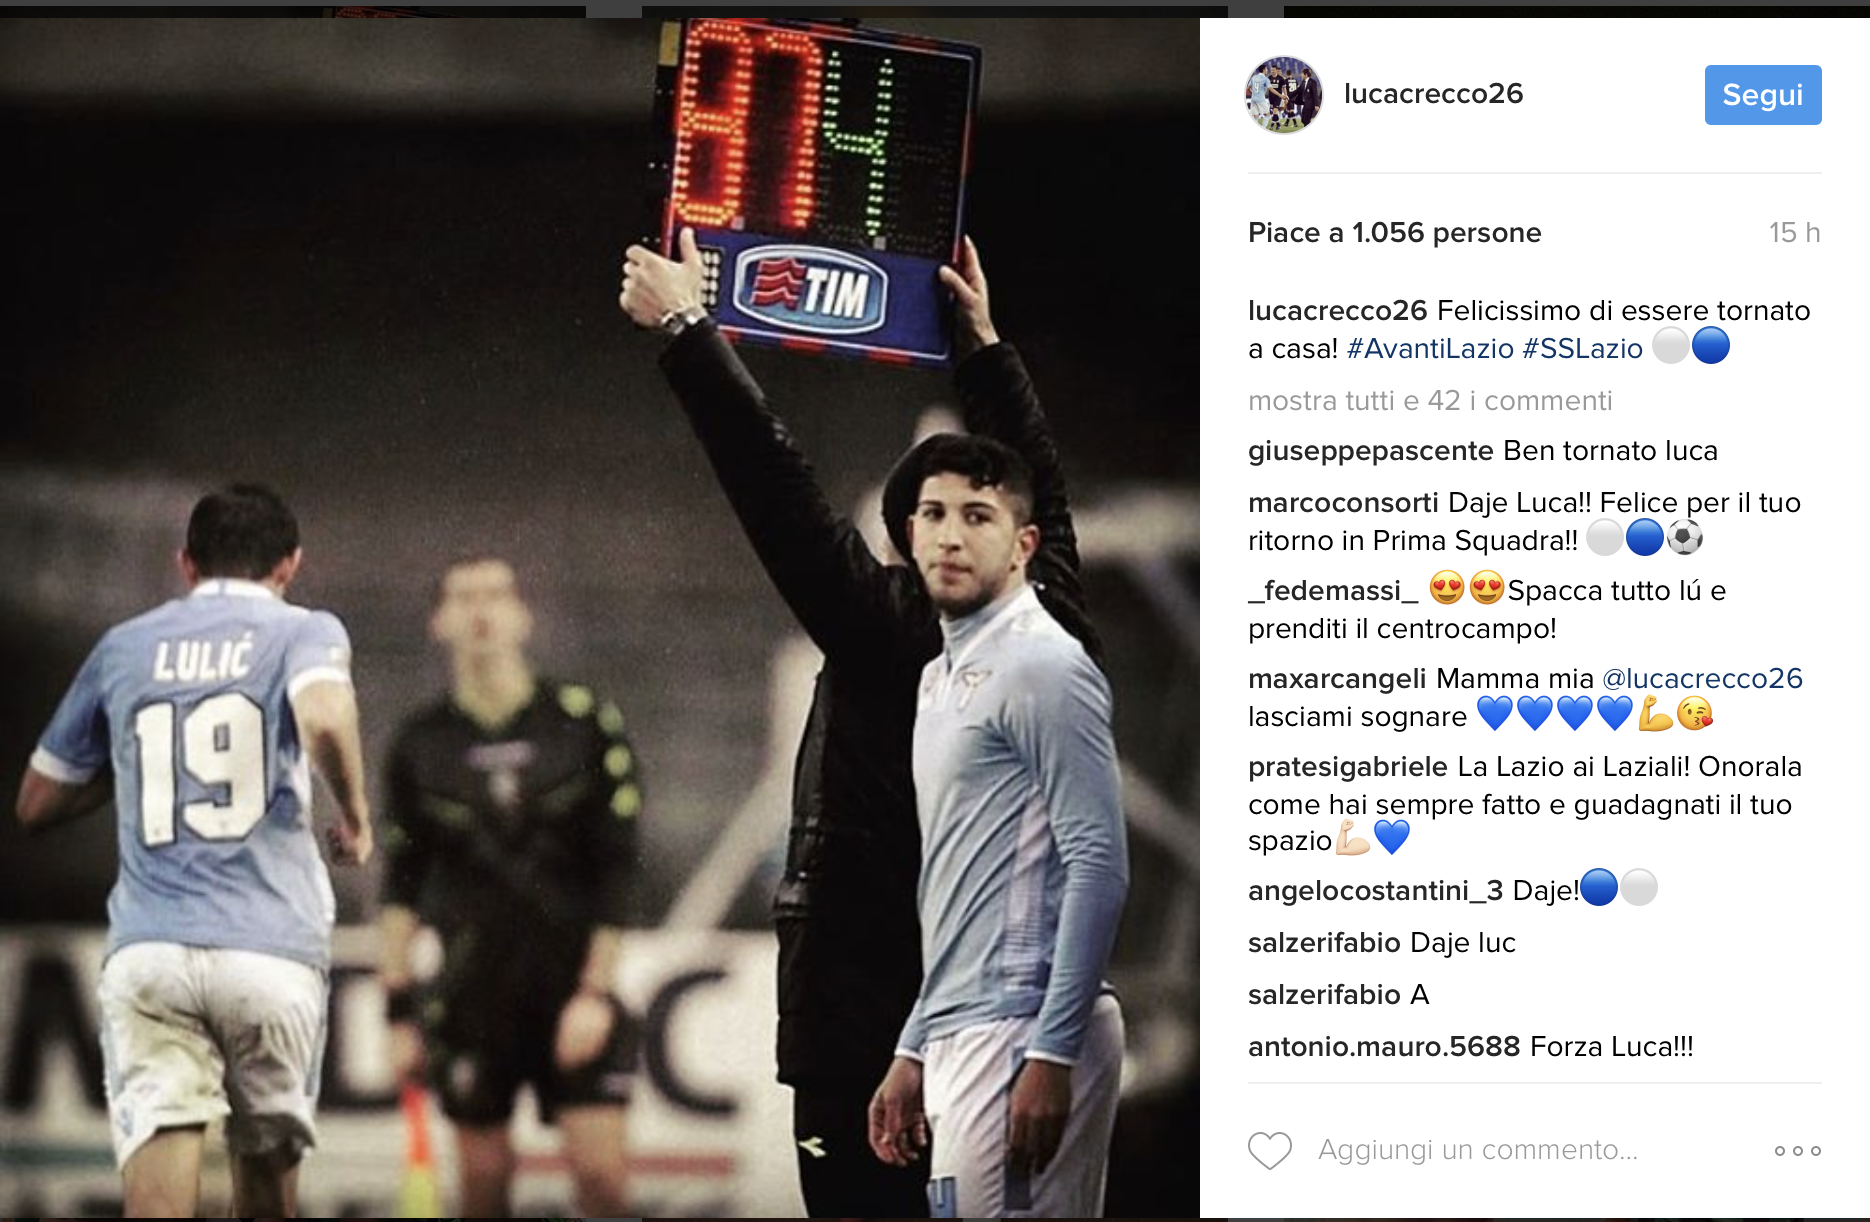Follow the account with the Segui button
The height and width of the screenshot is (1222, 1870).
coord(1763,95)
